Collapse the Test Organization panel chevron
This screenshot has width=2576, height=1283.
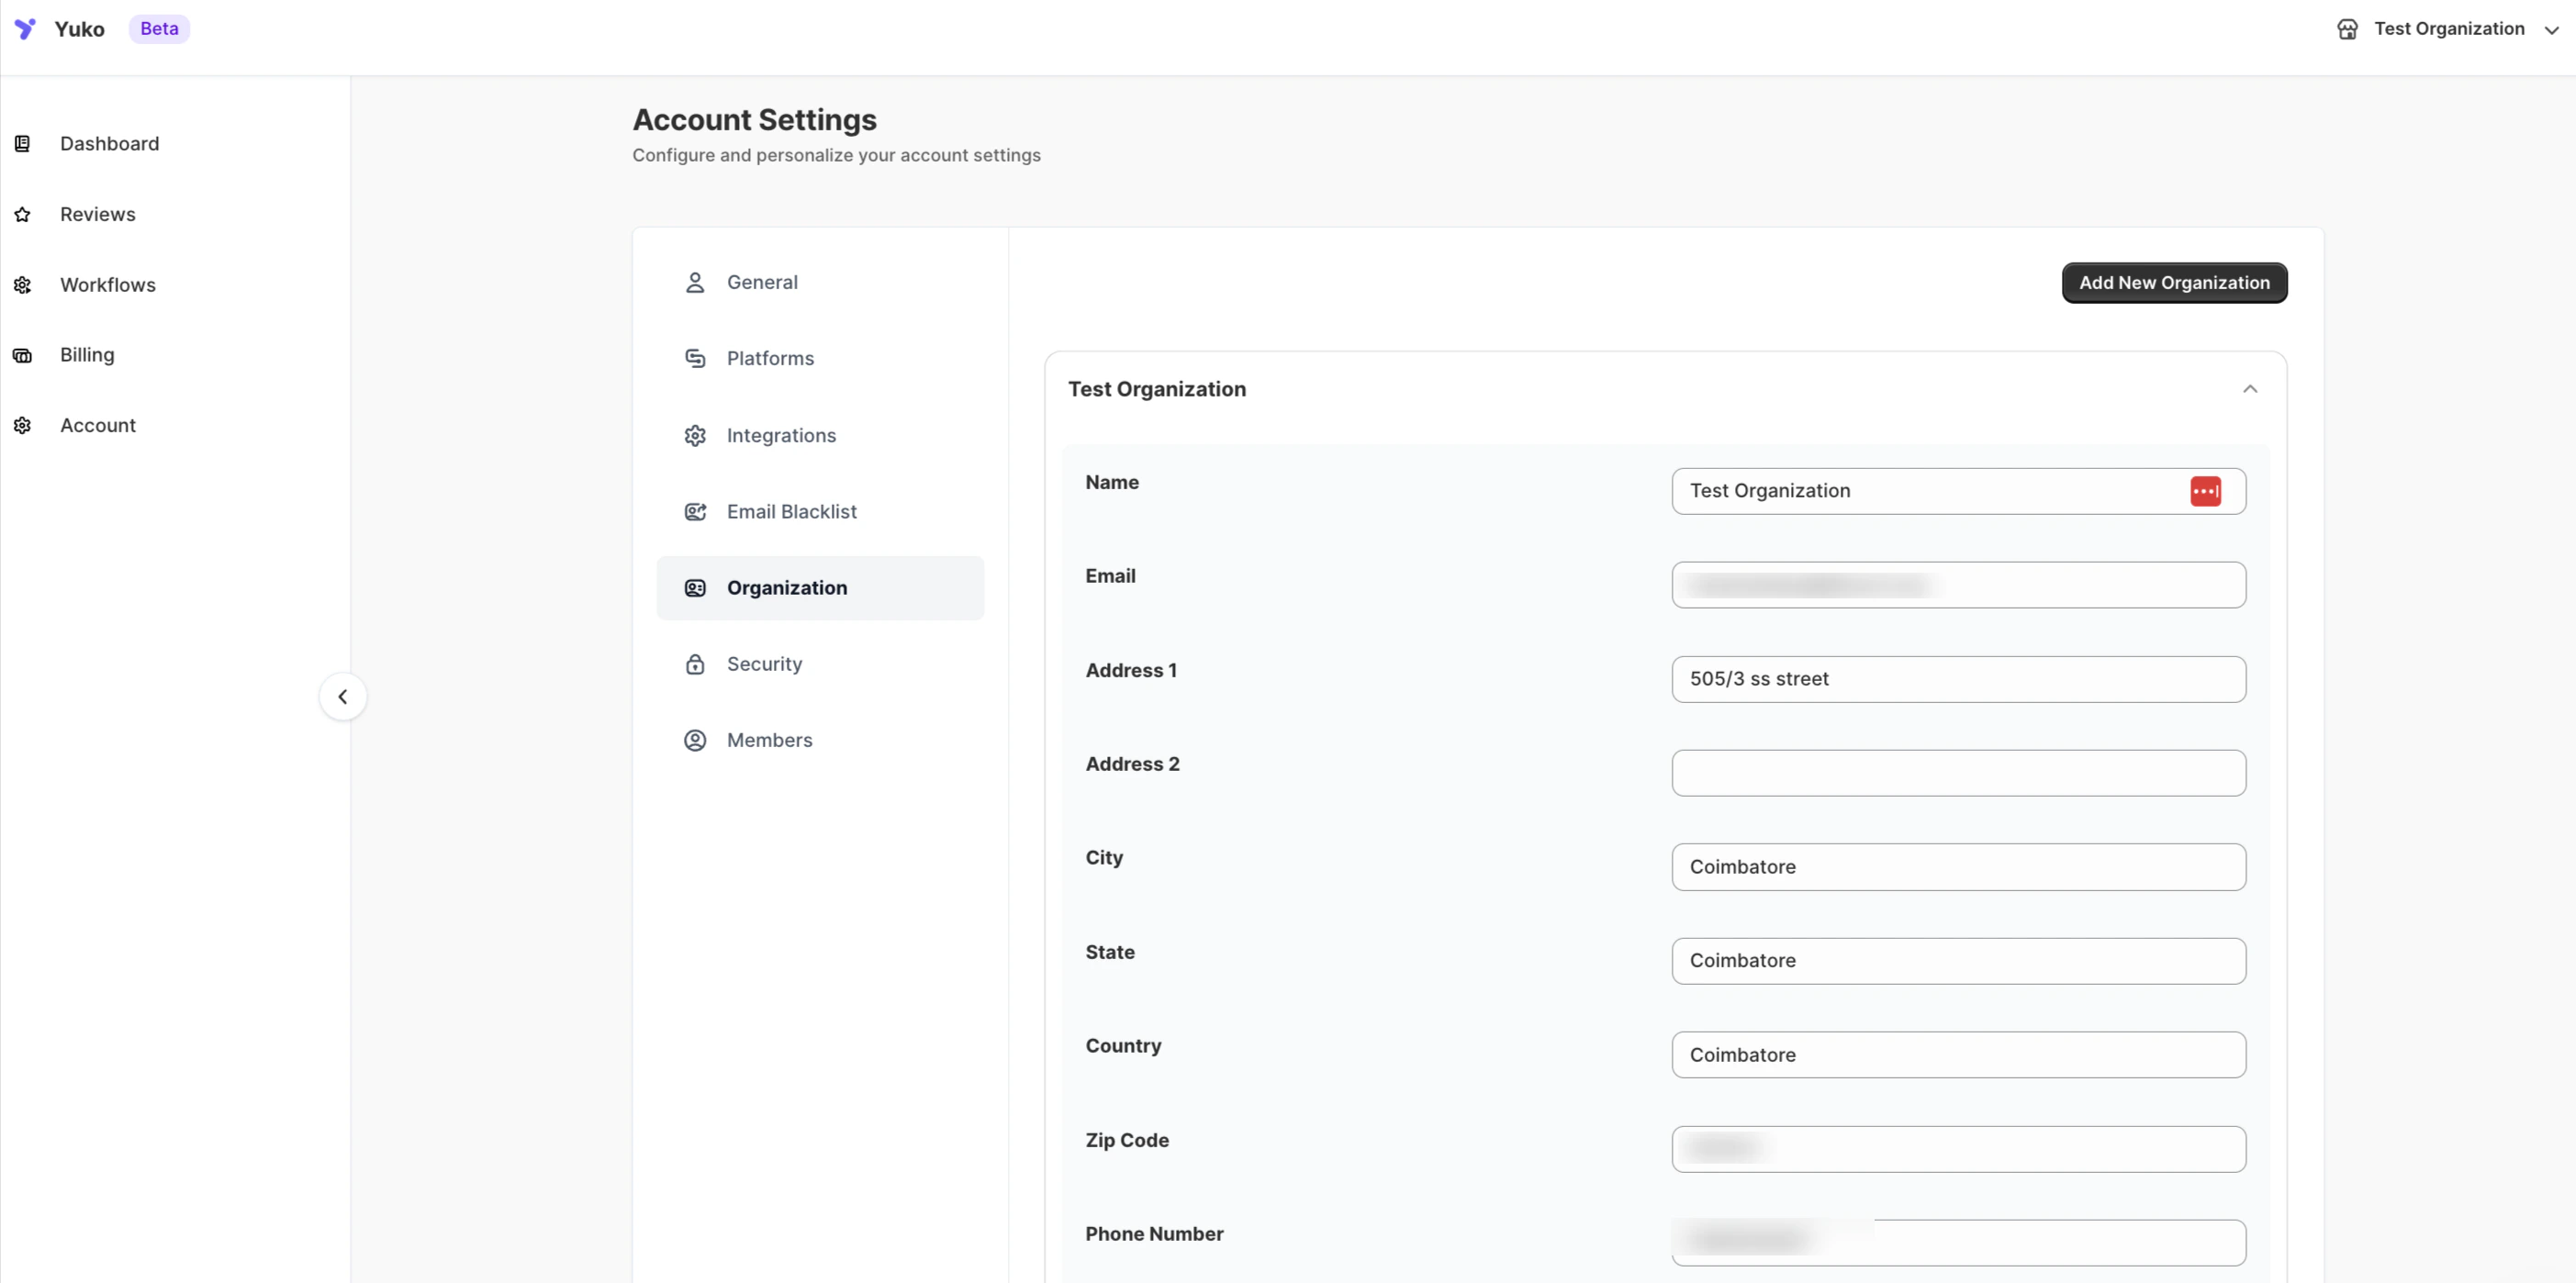2250,389
